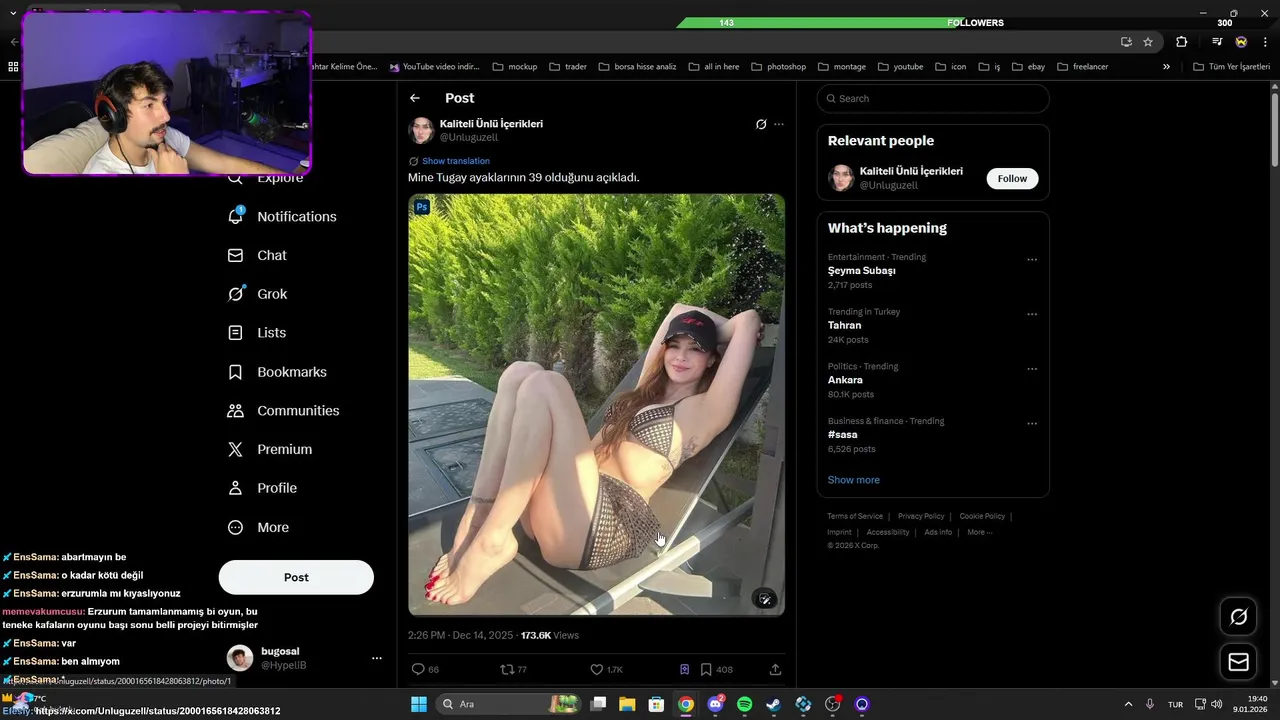Open Lists in the sidebar
The width and height of the screenshot is (1280, 720).
(257, 333)
